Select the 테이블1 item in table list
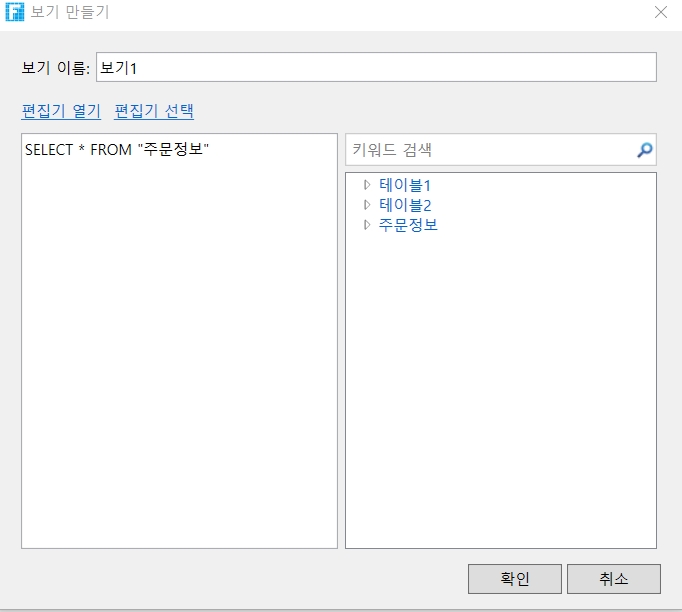Screen dimensions: 682x612 [405, 185]
